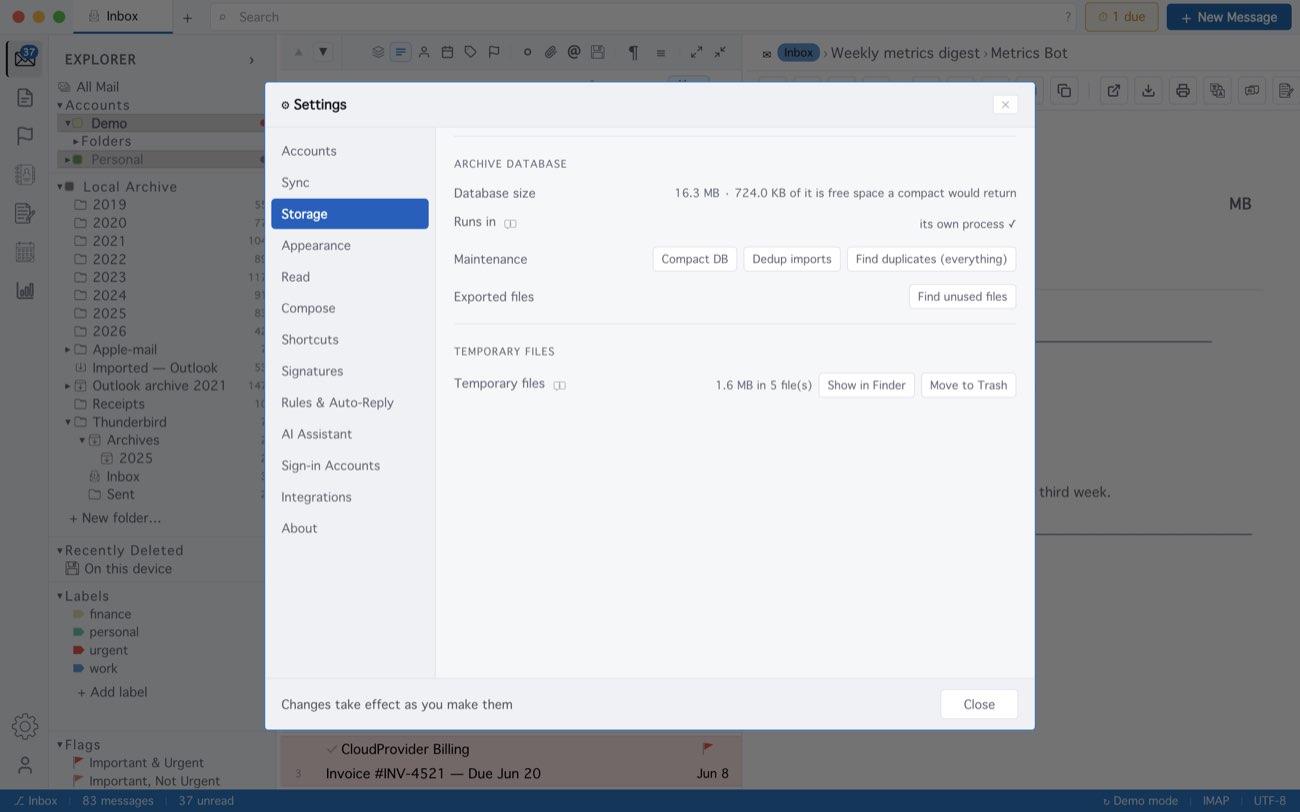Open the calendar grid icon in the activity bar
Image resolution: width=1300 pixels, height=812 pixels.
(25, 252)
